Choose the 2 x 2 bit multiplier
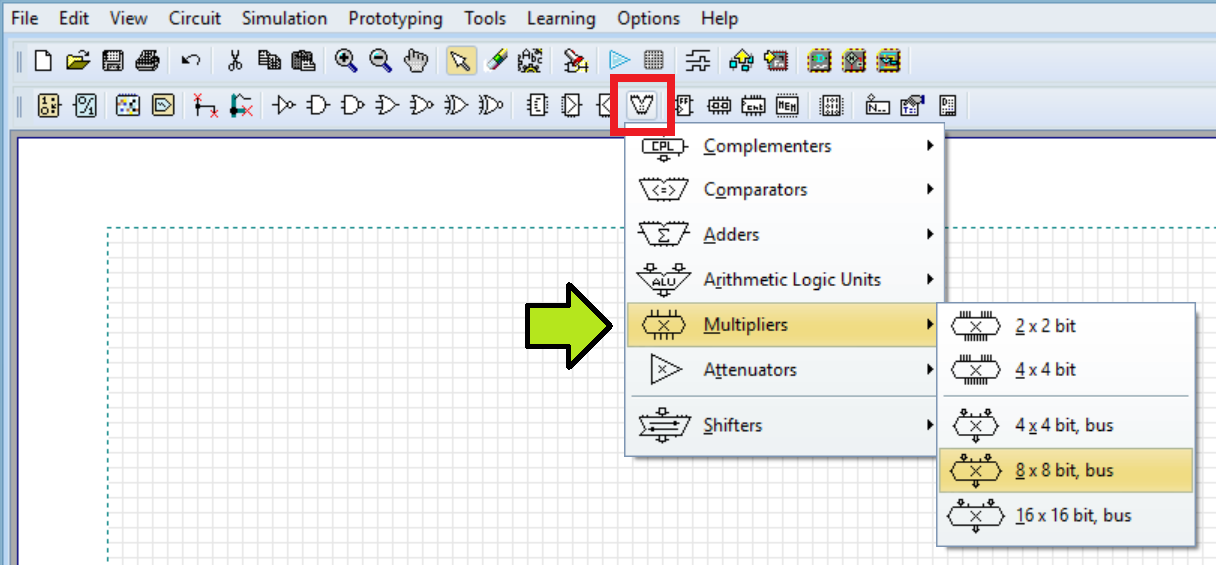Viewport: 1216px width, 565px height. tap(1066, 326)
